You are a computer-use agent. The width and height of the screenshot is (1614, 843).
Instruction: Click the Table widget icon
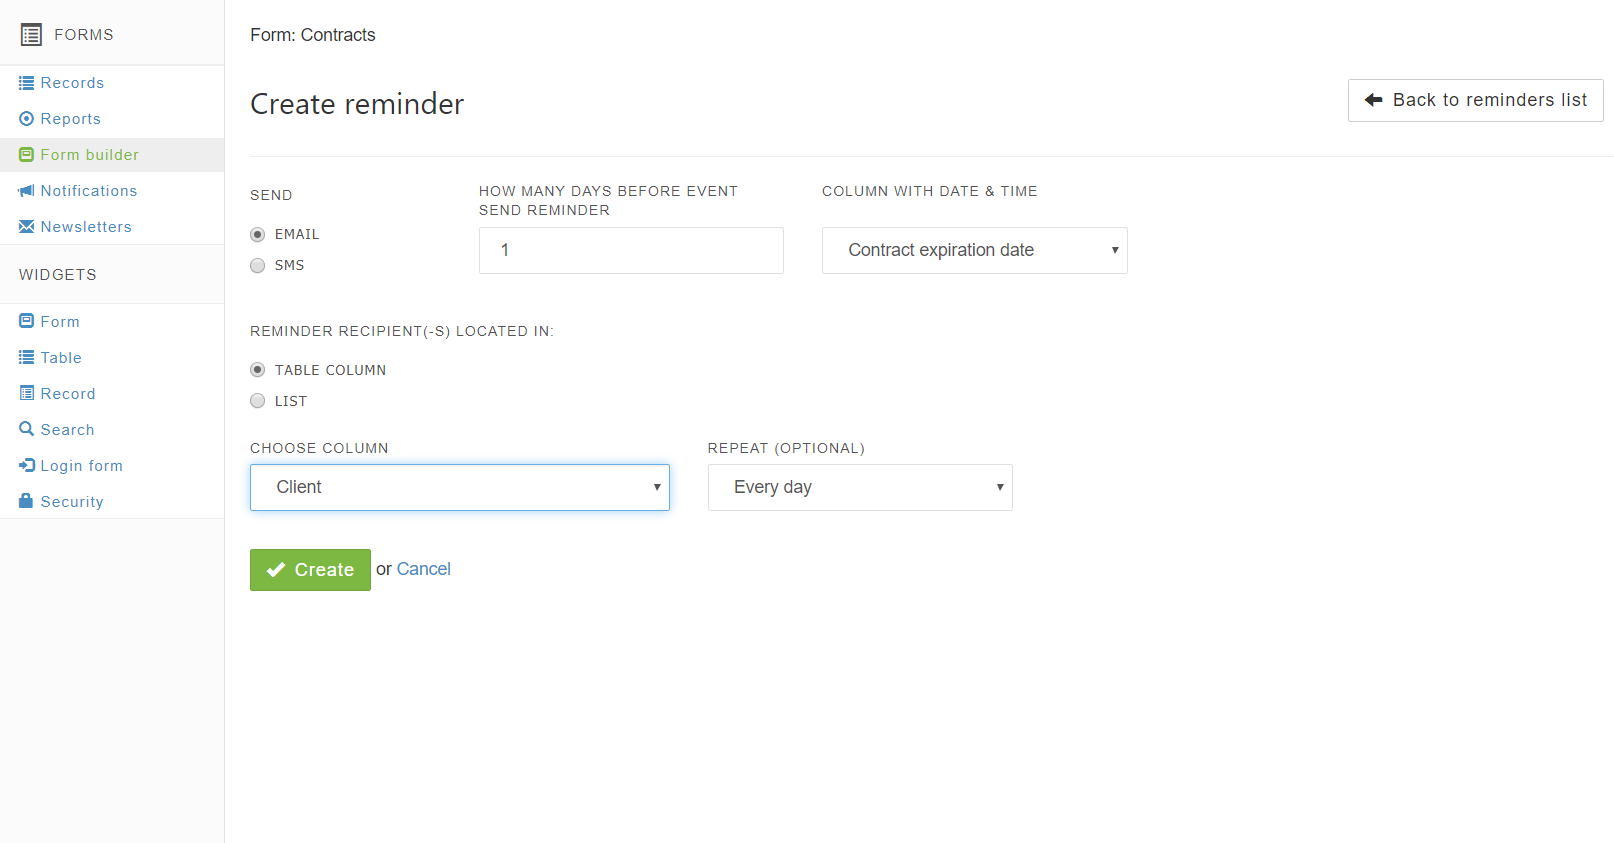click(26, 358)
